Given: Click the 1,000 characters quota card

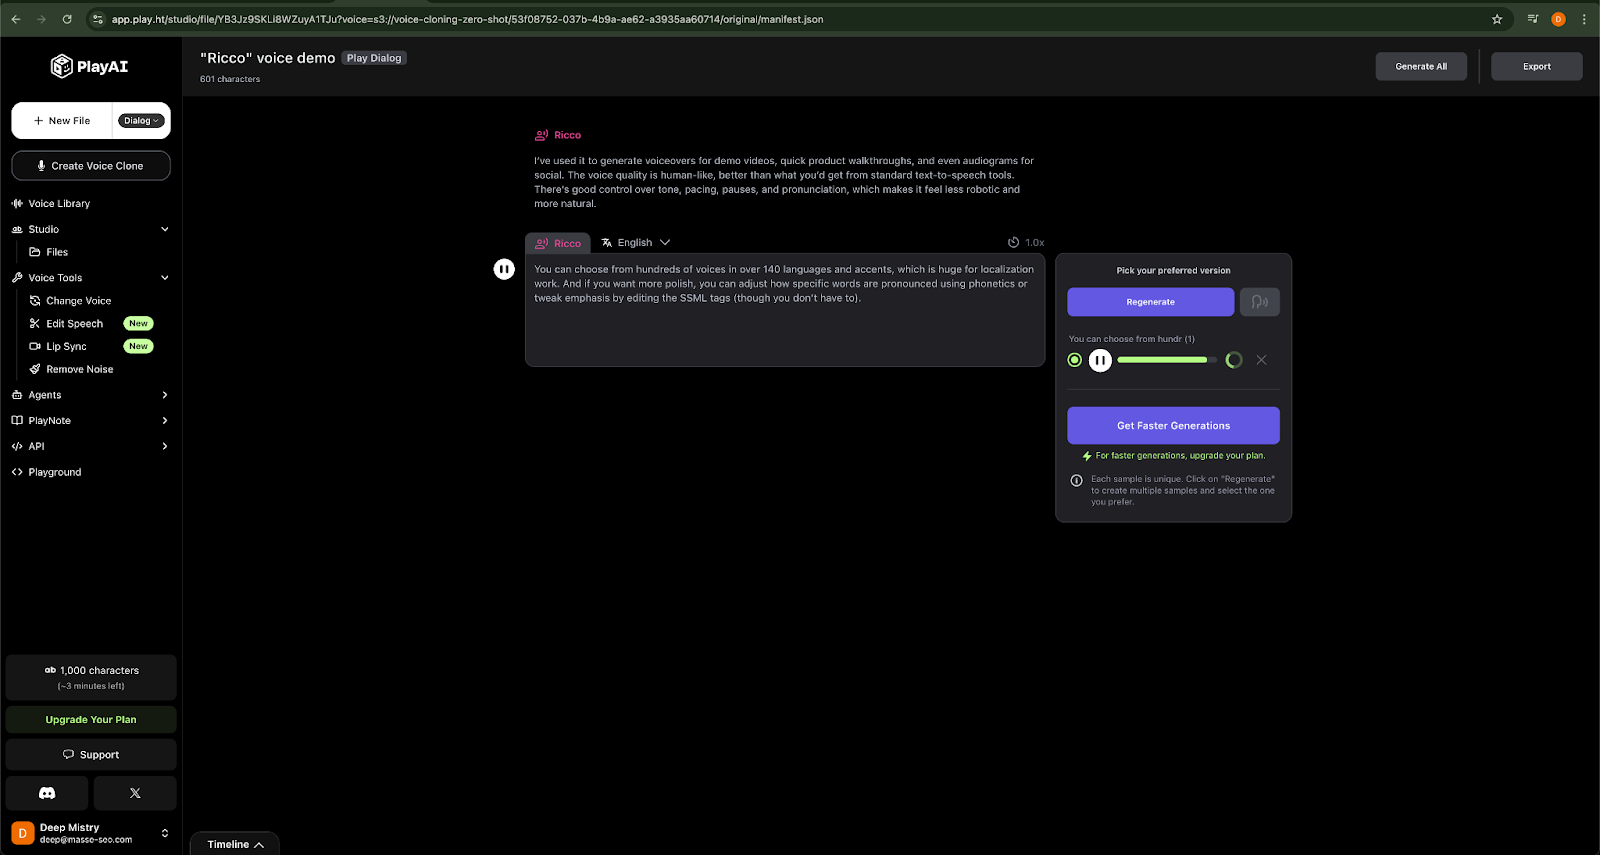Looking at the screenshot, I should [x=91, y=677].
